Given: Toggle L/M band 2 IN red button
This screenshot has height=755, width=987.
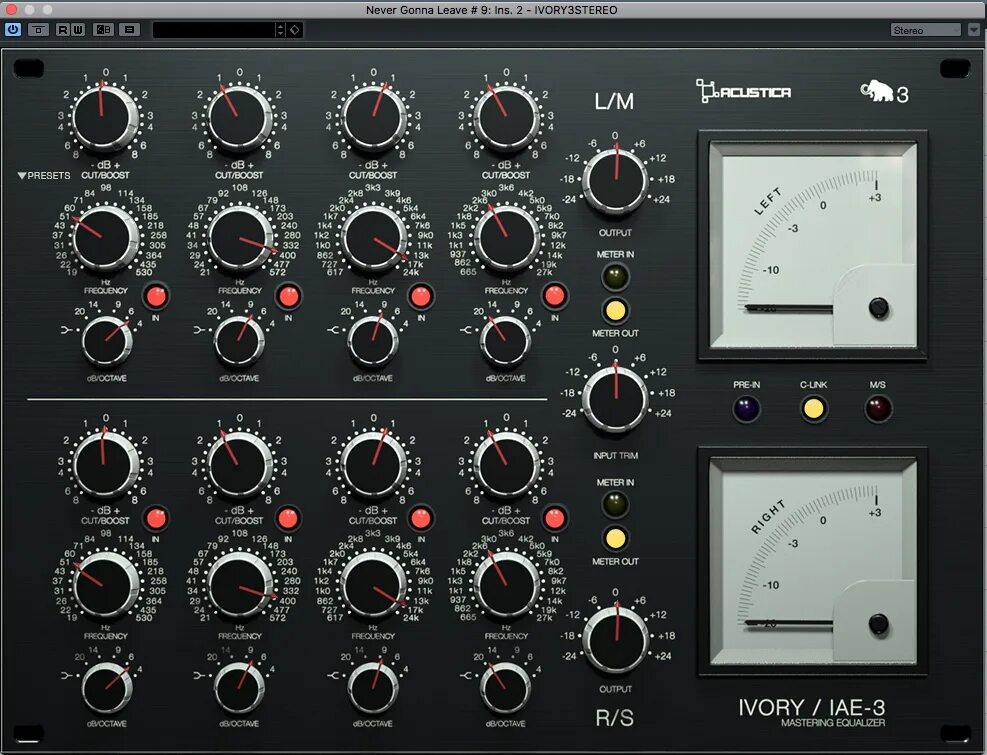Looking at the screenshot, I should [x=288, y=296].
